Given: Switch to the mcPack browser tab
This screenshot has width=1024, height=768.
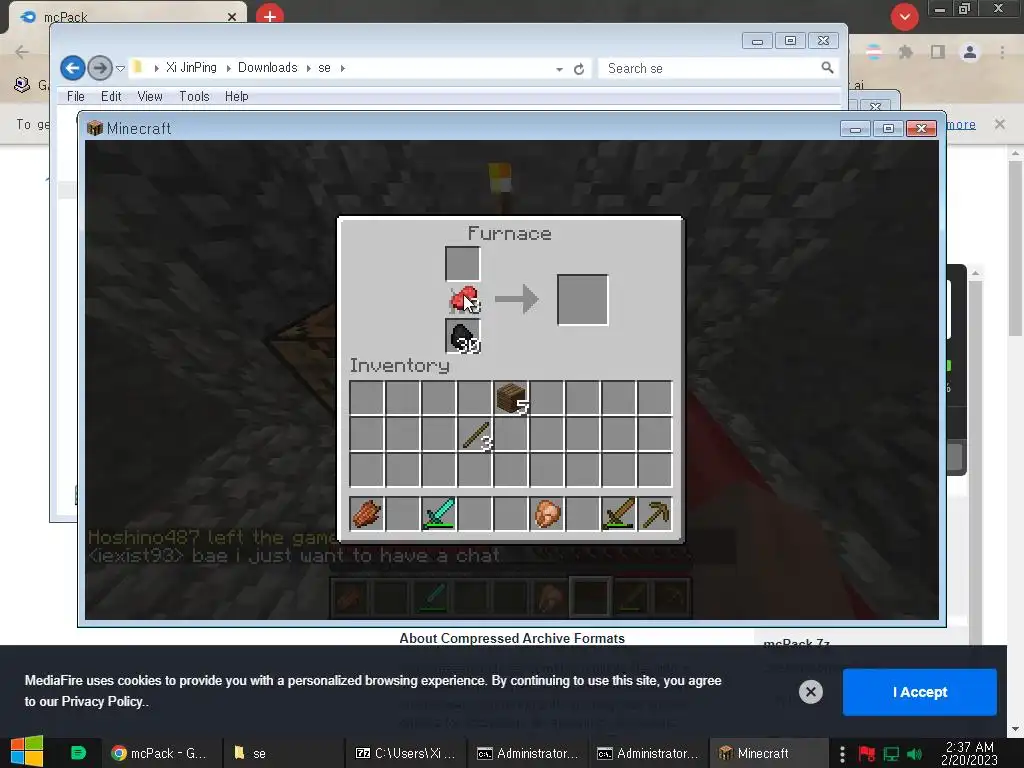Looking at the screenshot, I should [x=127, y=16].
